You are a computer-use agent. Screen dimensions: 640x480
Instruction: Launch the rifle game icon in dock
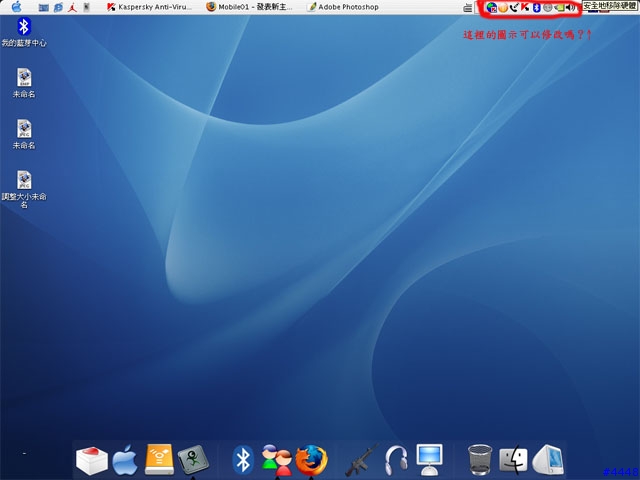coord(360,460)
